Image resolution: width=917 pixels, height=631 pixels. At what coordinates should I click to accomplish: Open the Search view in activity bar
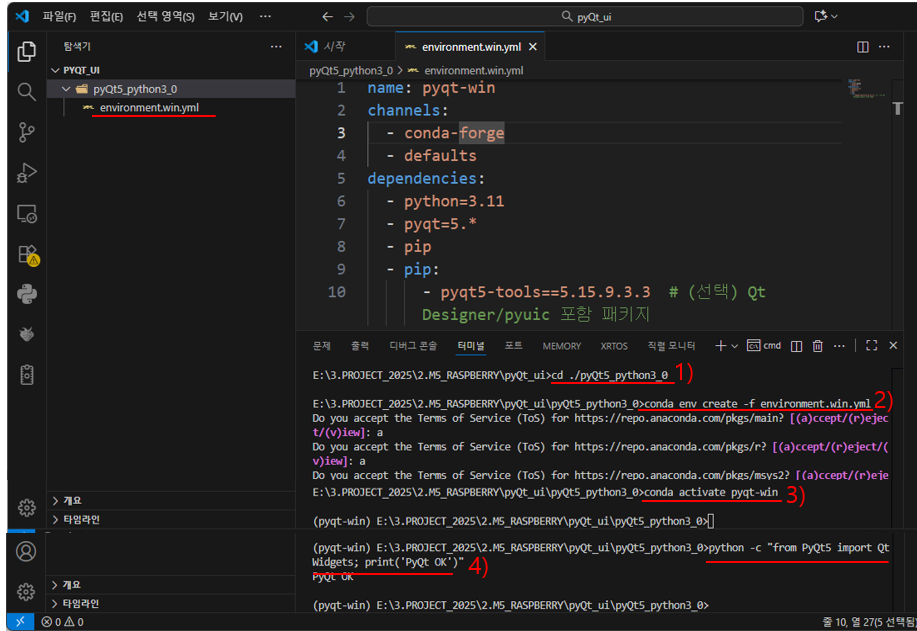(27, 92)
